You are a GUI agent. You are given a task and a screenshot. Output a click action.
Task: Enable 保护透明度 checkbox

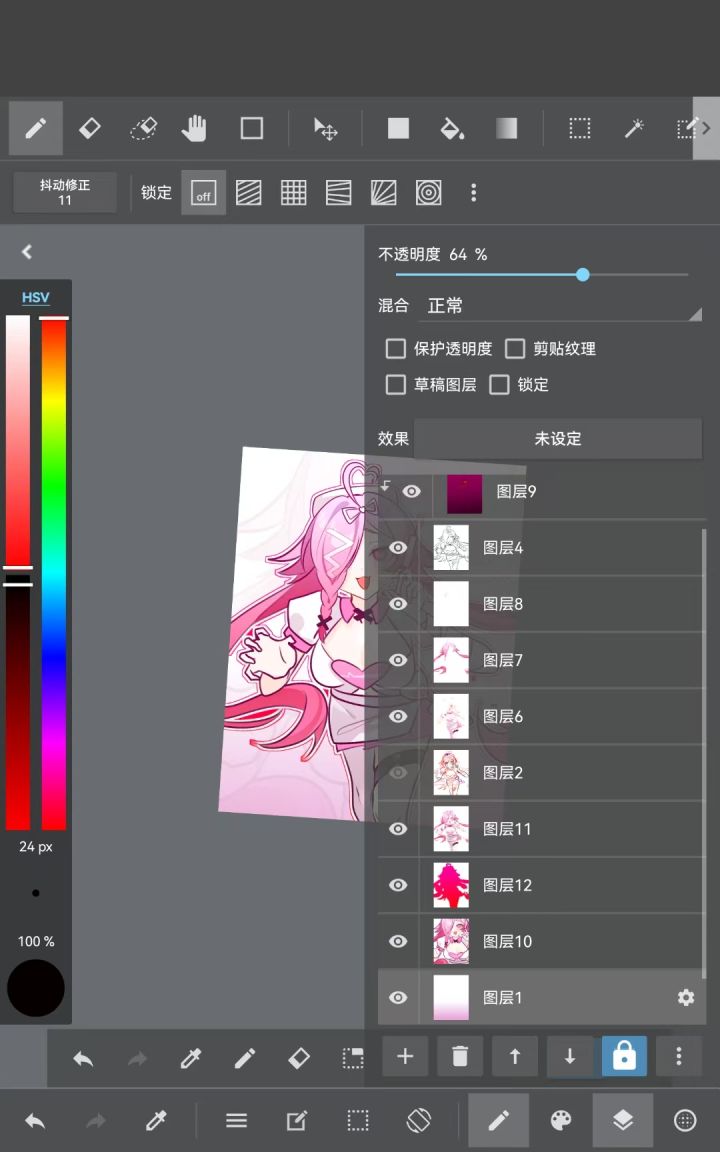coord(395,348)
